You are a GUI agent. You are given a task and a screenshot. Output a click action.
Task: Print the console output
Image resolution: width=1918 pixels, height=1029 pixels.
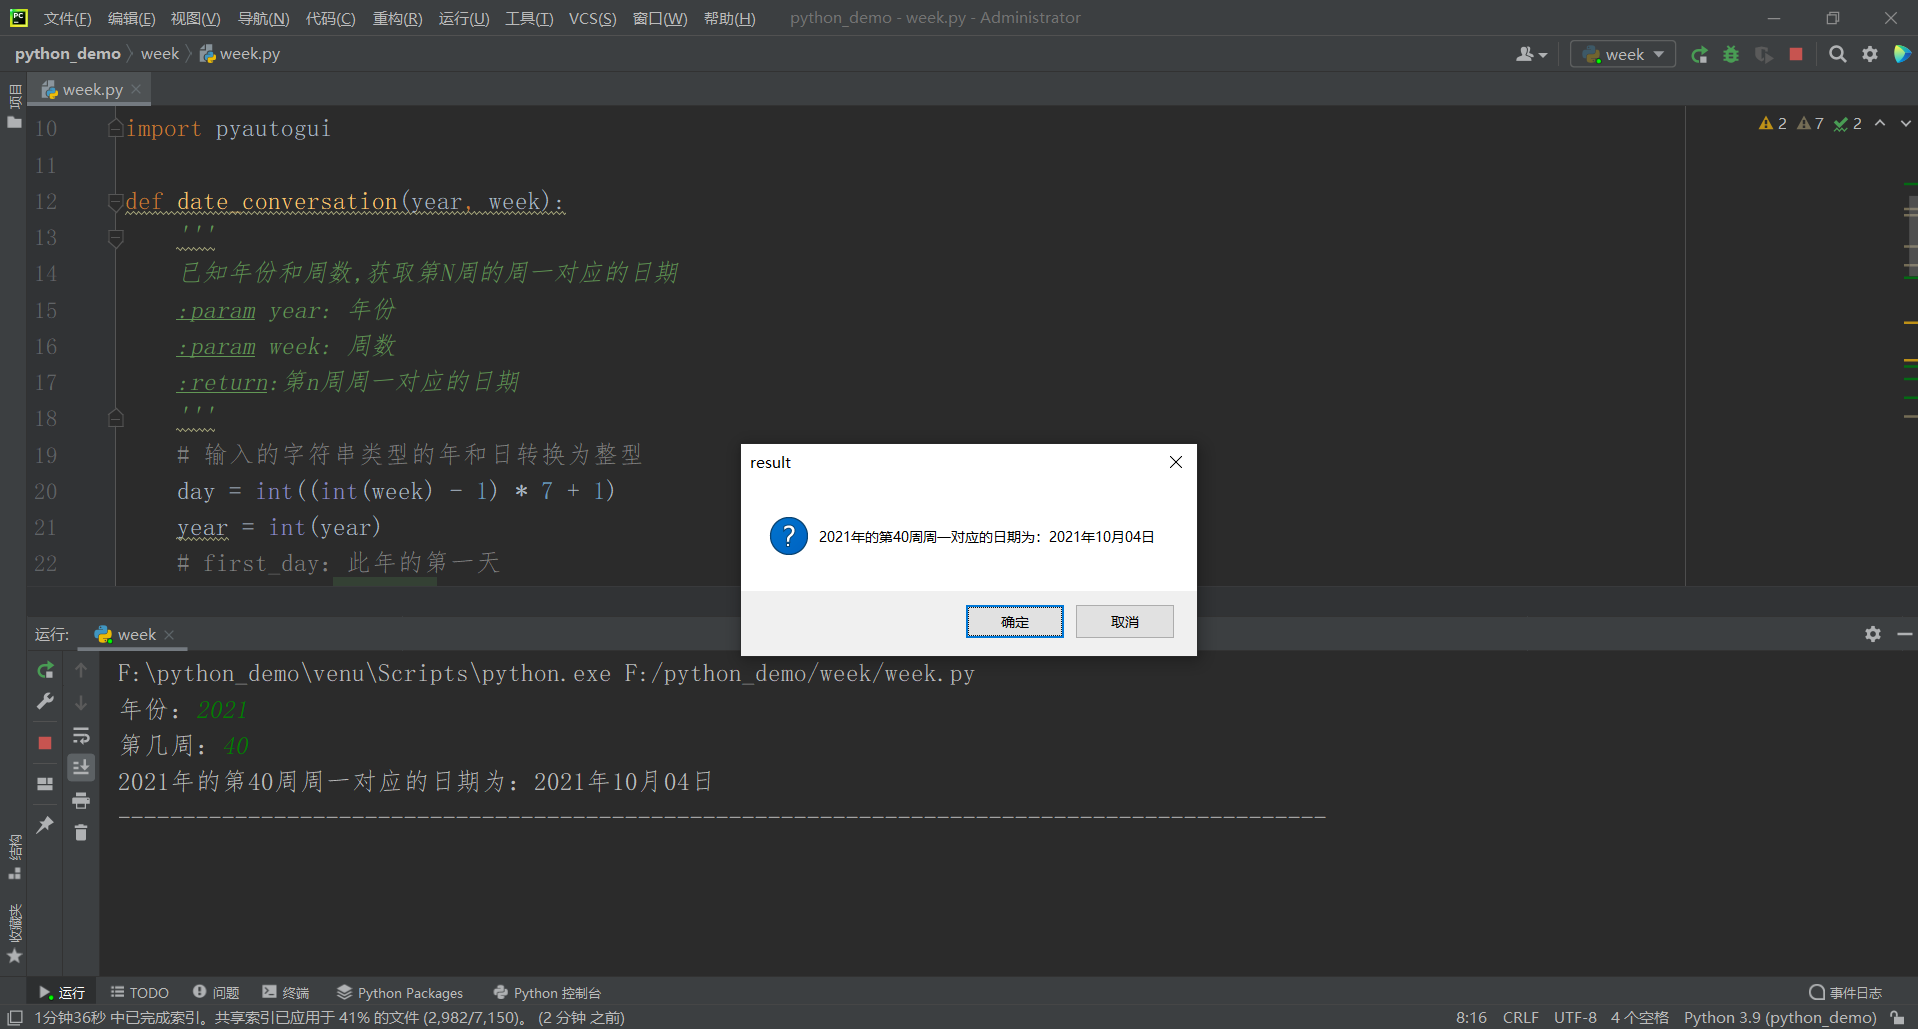(81, 800)
